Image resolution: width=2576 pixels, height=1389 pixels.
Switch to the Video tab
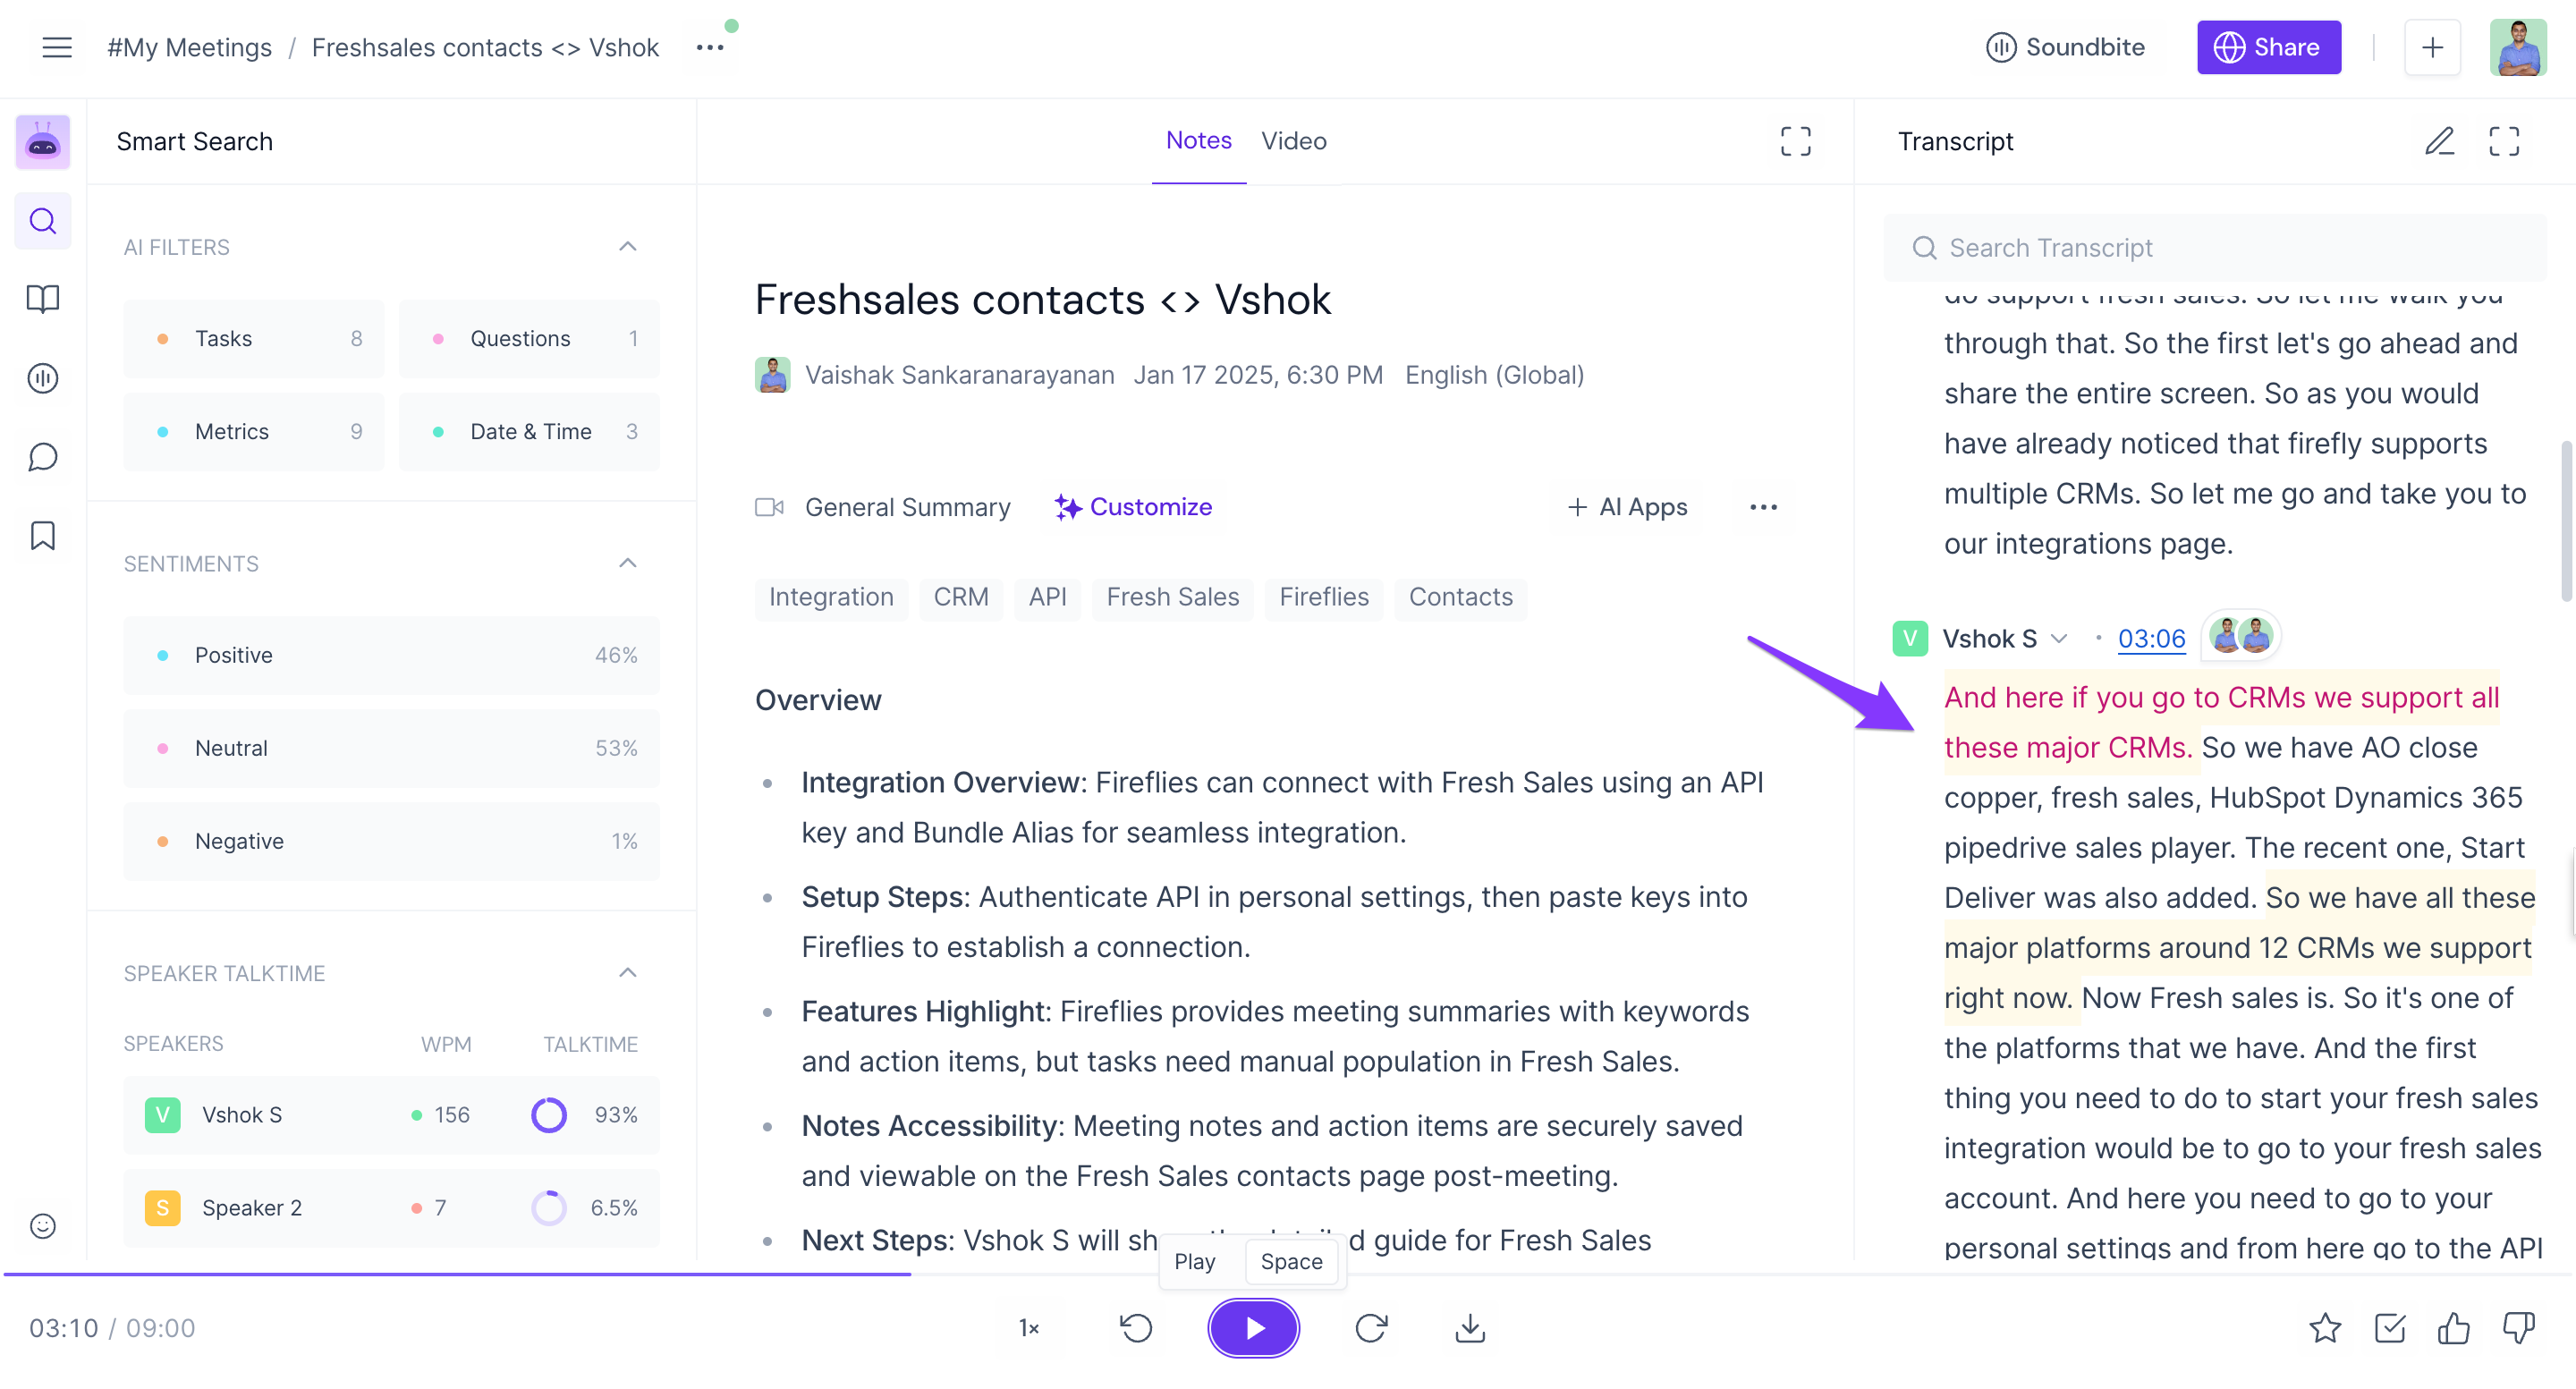[x=1293, y=141]
